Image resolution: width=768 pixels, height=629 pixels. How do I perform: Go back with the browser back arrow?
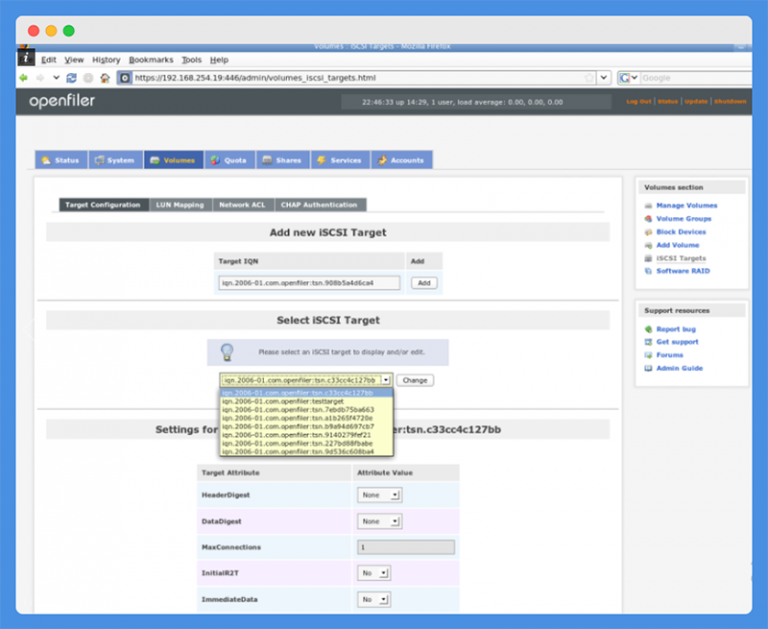[23, 78]
